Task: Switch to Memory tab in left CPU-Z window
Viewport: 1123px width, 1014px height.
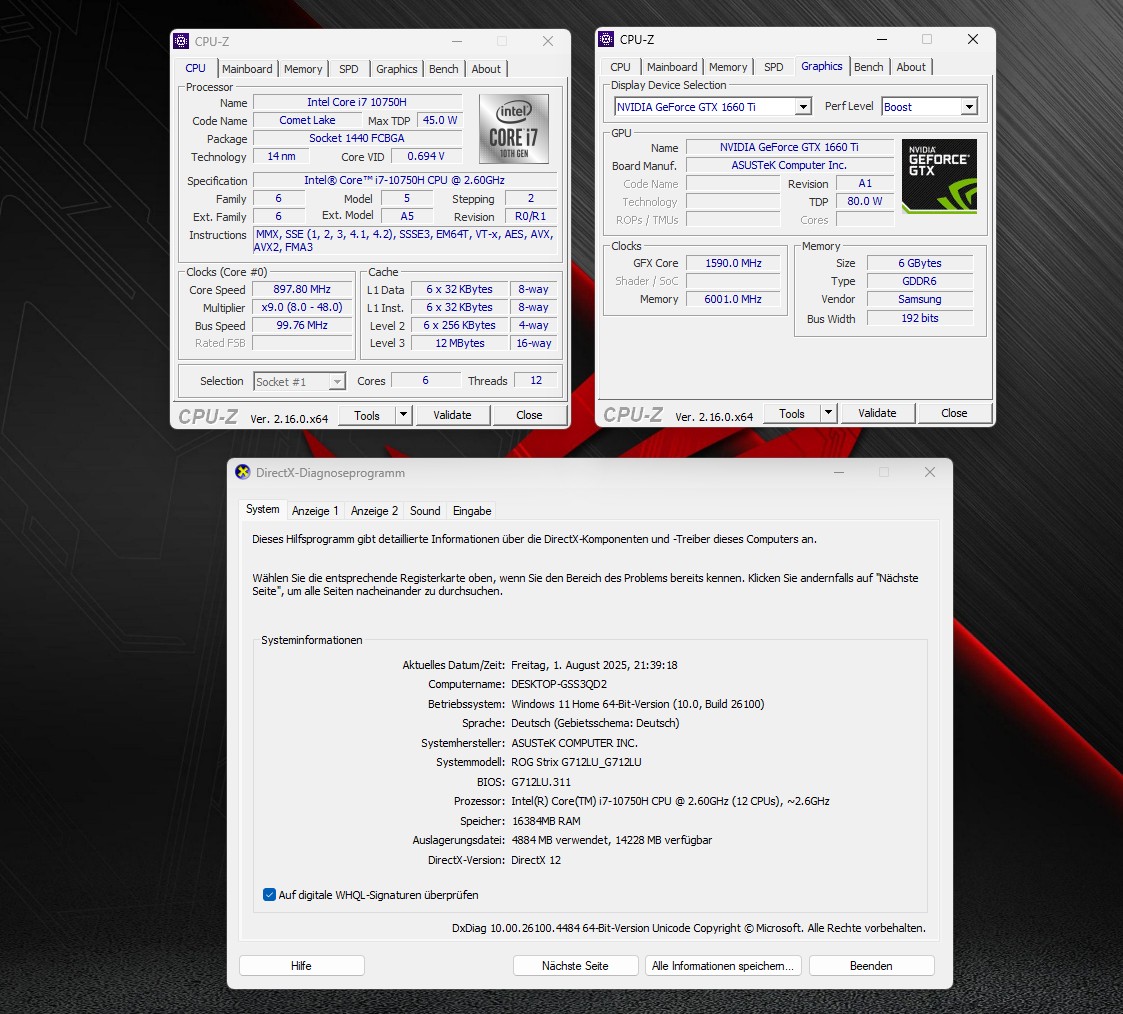Action: click(x=303, y=69)
